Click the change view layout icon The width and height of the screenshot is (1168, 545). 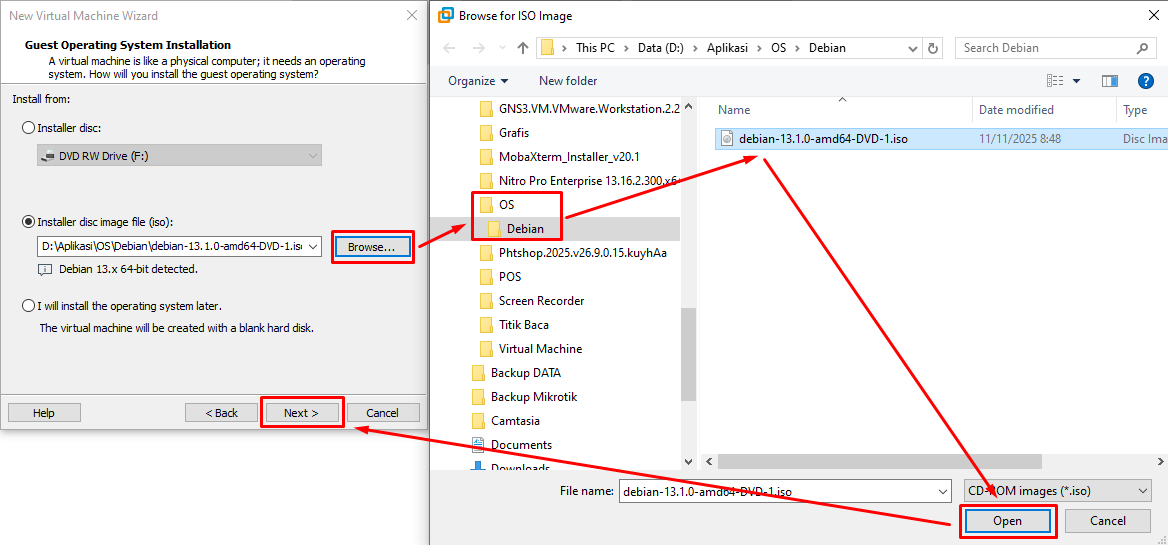point(1055,81)
